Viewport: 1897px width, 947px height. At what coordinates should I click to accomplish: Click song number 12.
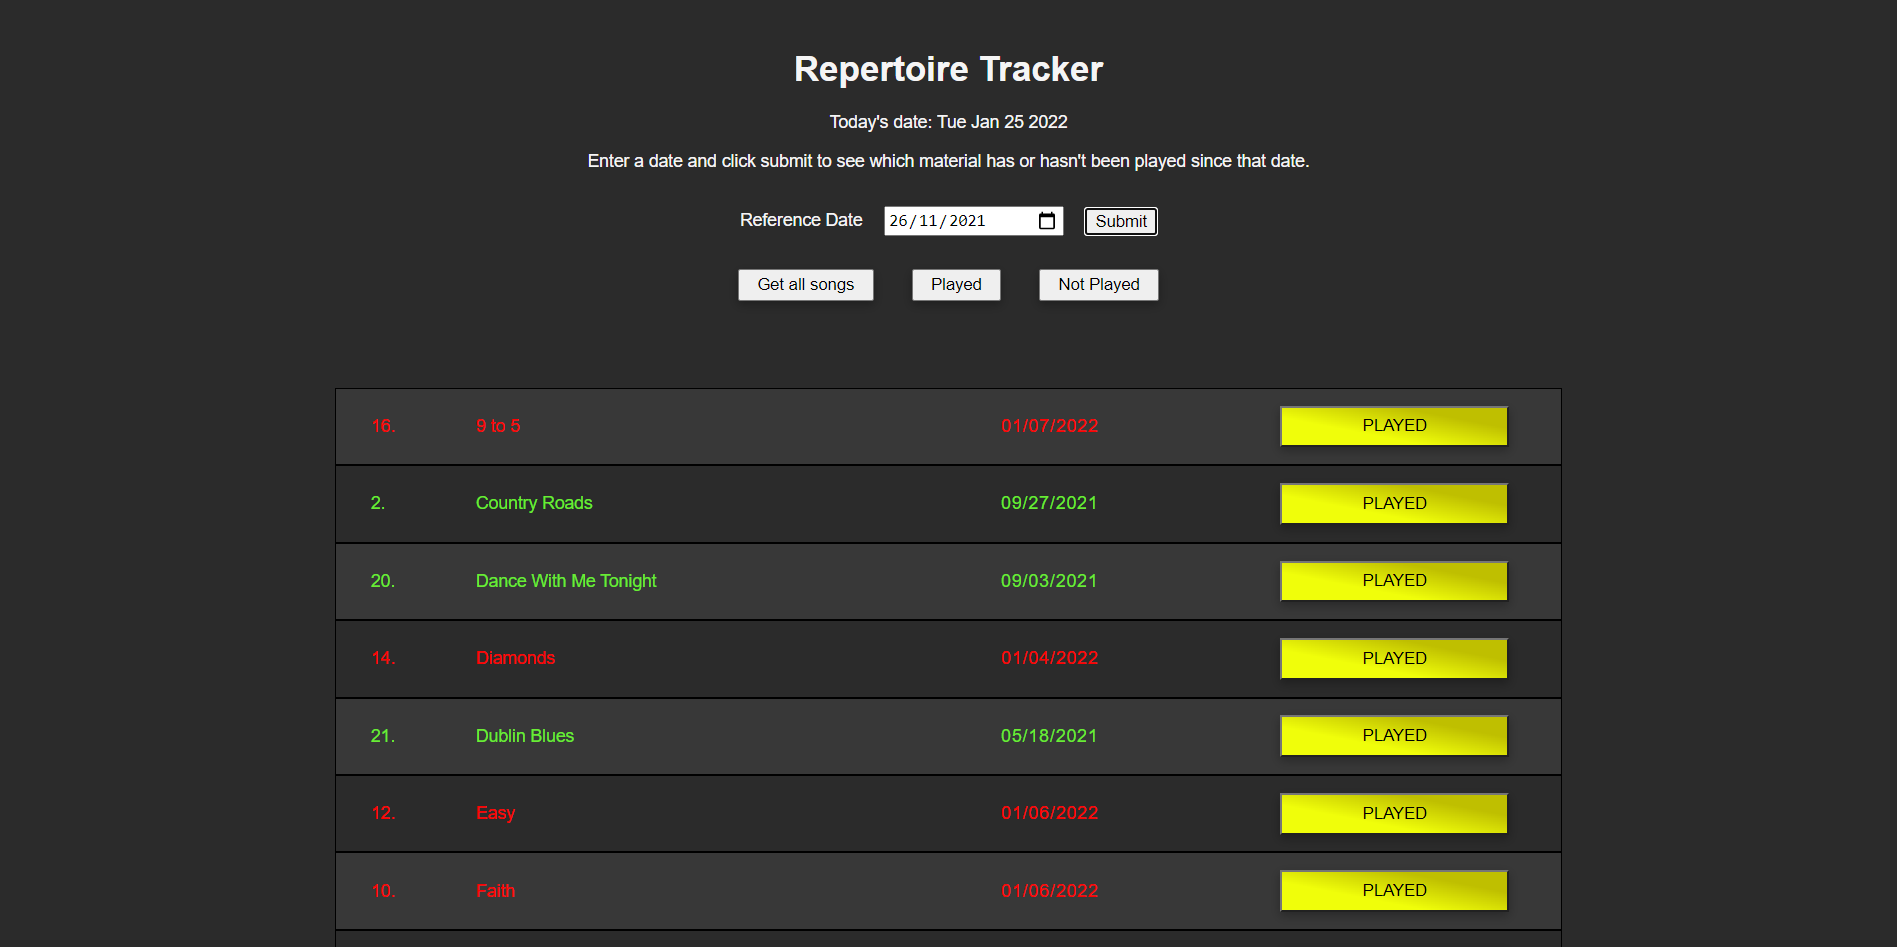(x=384, y=813)
